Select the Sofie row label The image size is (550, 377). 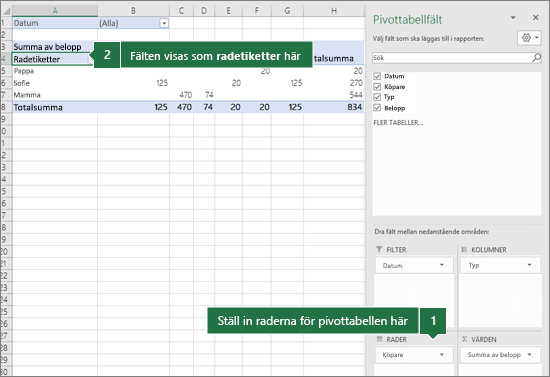tap(55, 83)
